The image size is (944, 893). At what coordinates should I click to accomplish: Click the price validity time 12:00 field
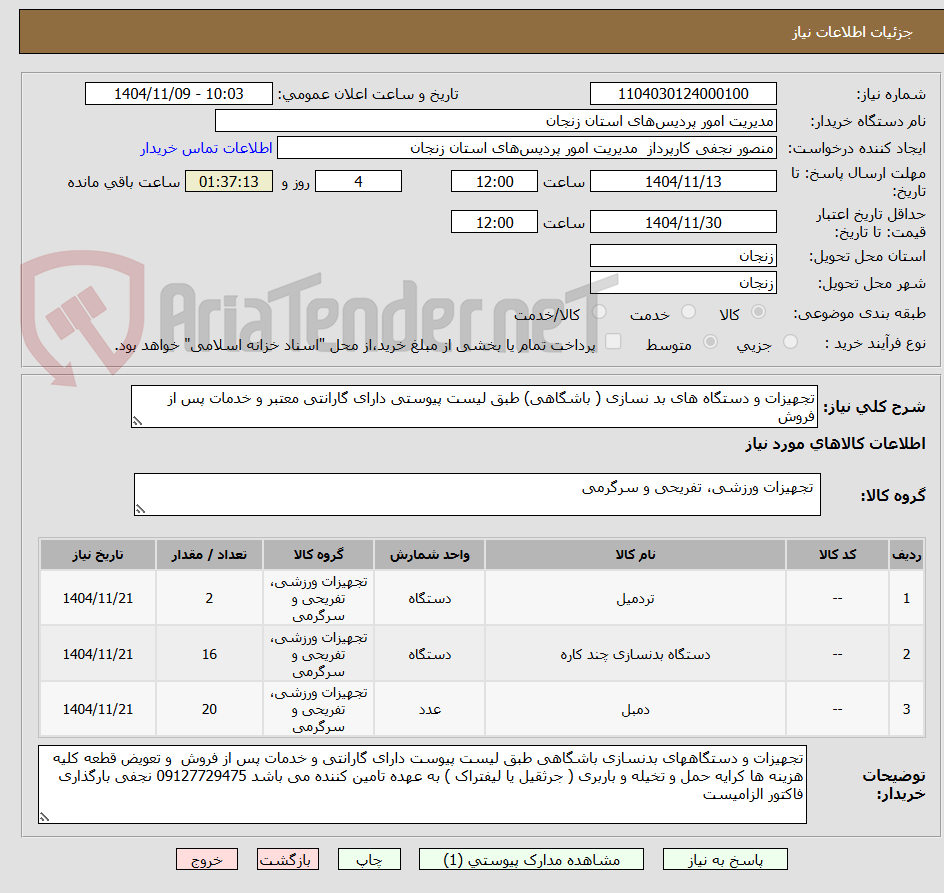pos(494,222)
